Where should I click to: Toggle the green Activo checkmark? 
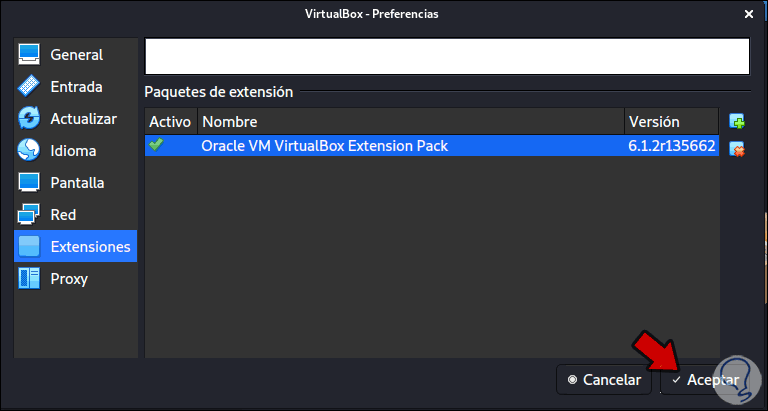point(156,145)
